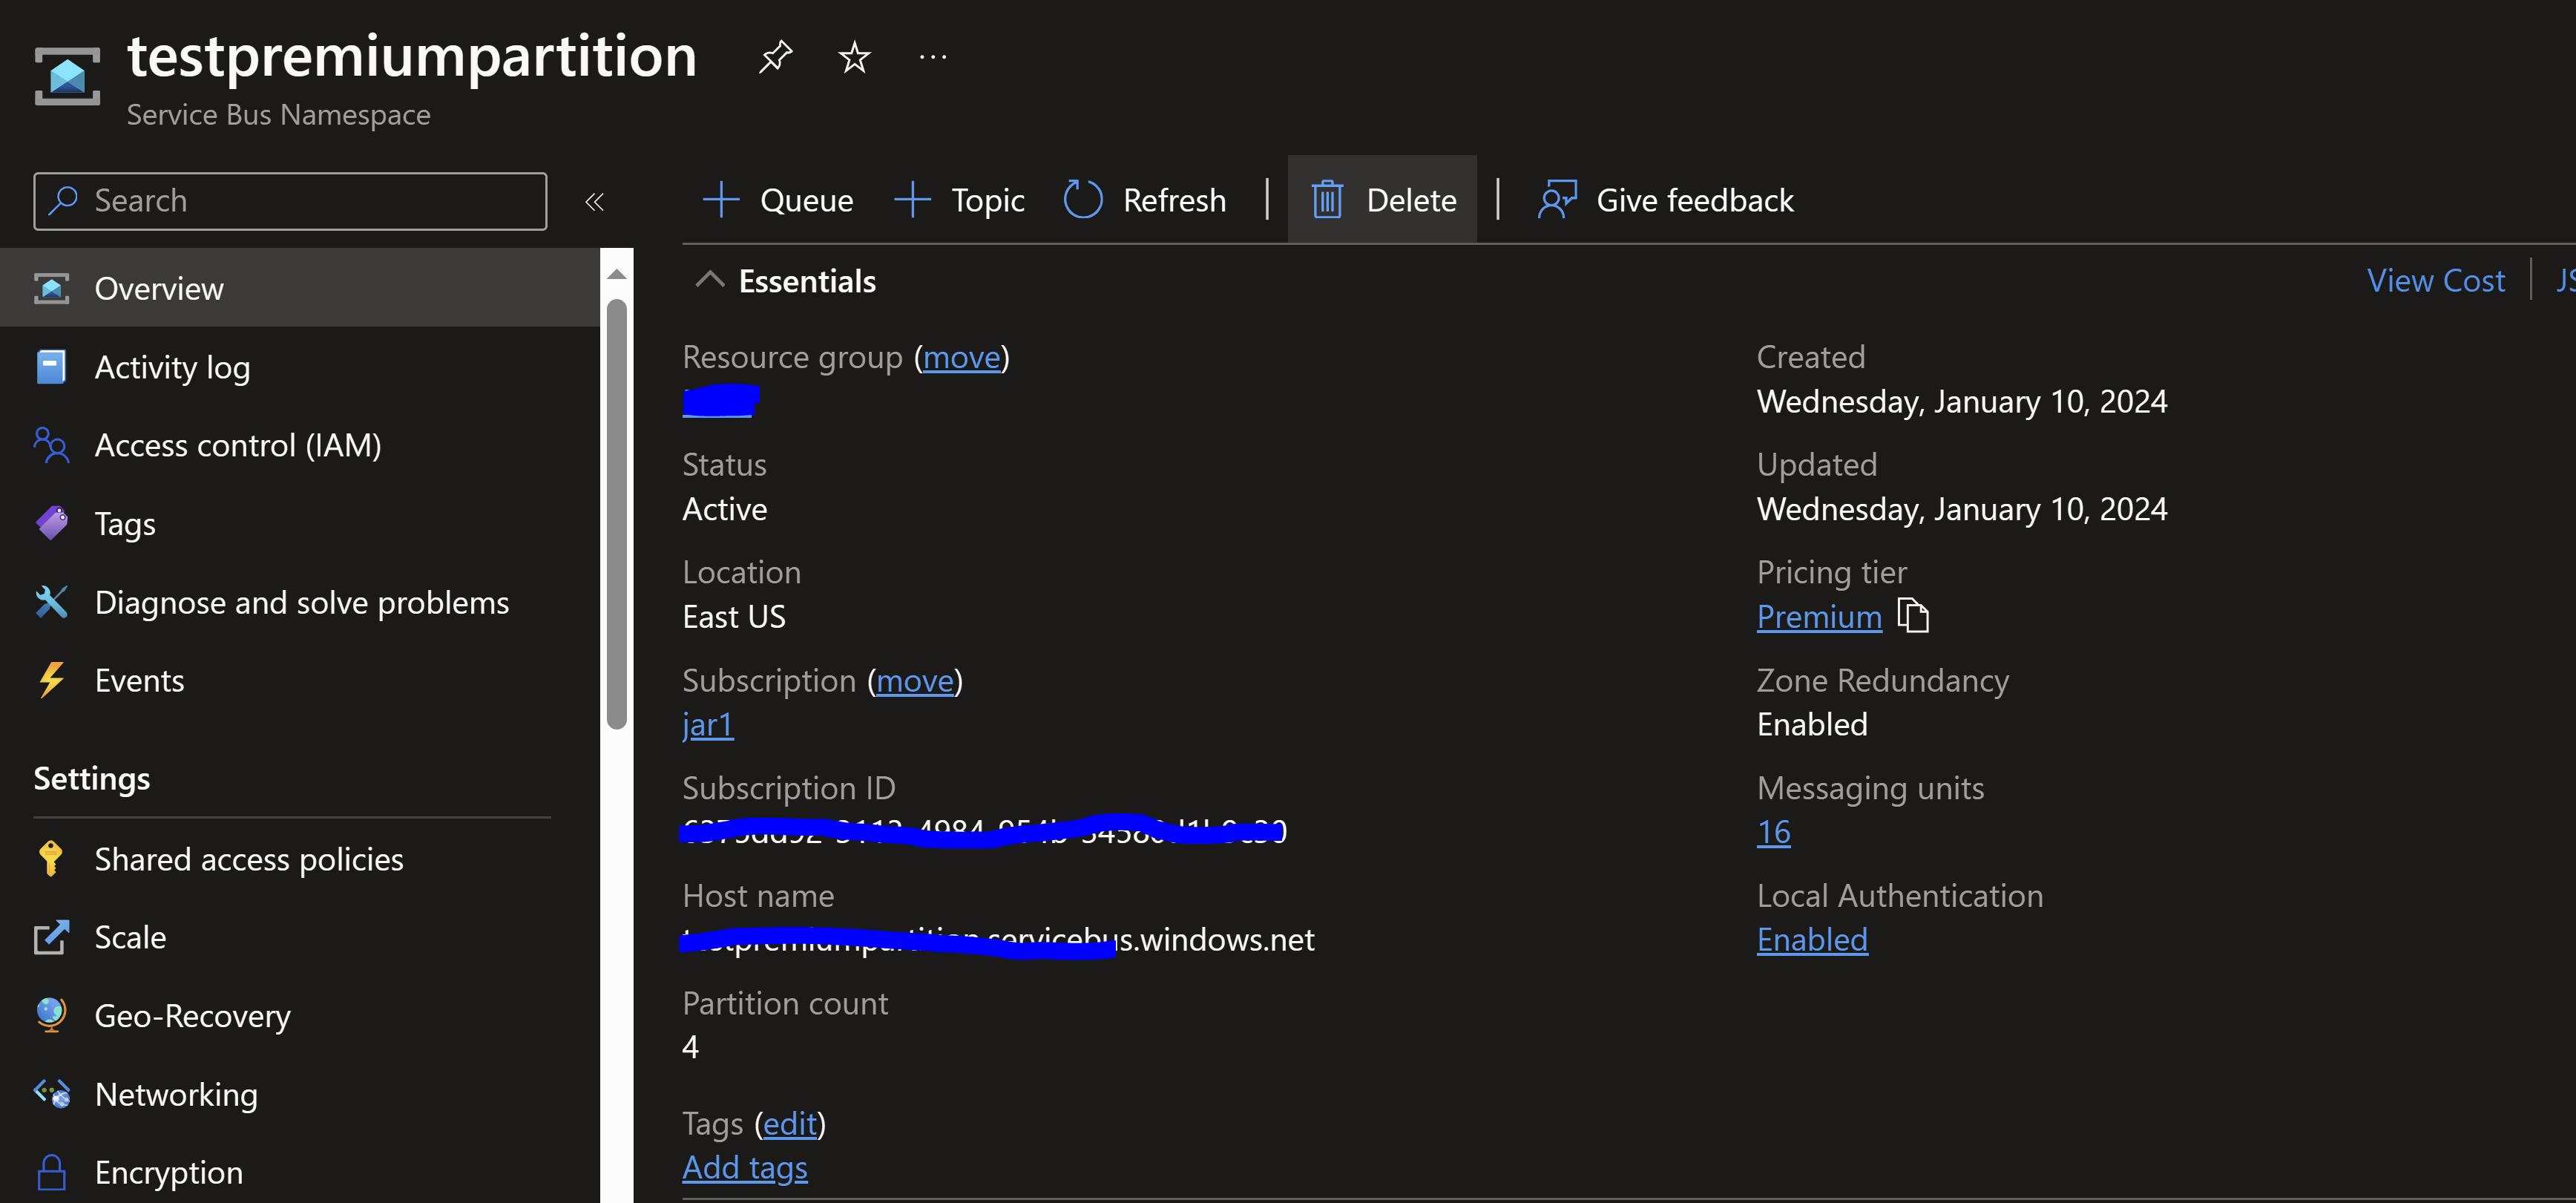The width and height of the screenshot is (2576, 1203).
Task: Select the host name text
Action: pyautogui.click(x=998, y=940)
